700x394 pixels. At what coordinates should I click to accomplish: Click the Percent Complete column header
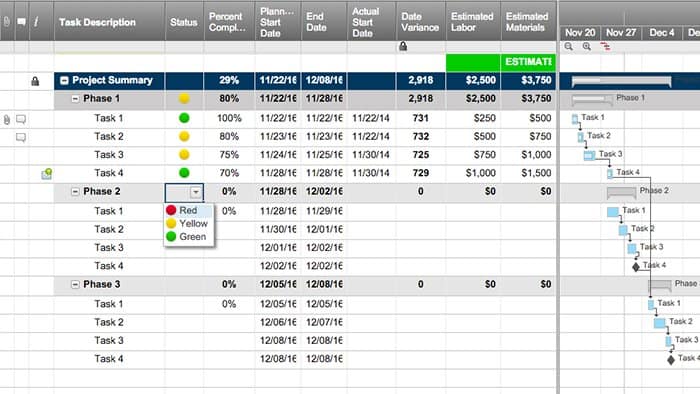point(229,22)
